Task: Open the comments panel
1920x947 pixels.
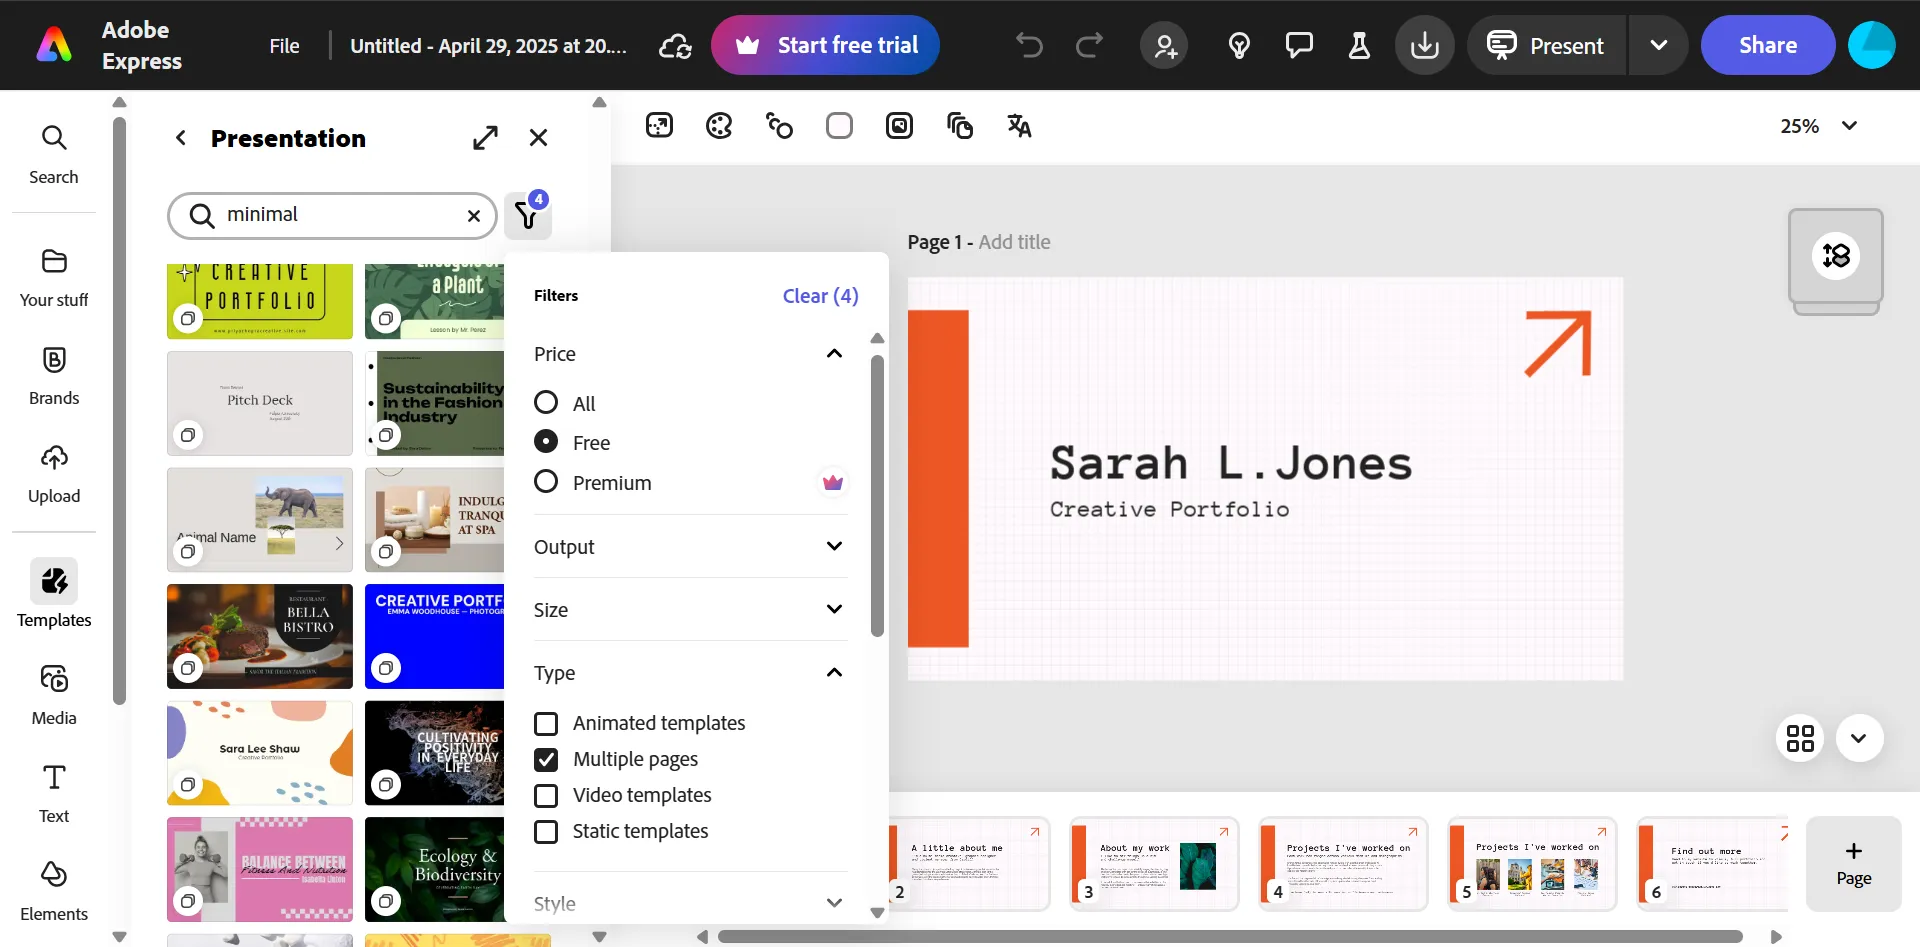Action: pyautogui.click(x=1299, y=45)
